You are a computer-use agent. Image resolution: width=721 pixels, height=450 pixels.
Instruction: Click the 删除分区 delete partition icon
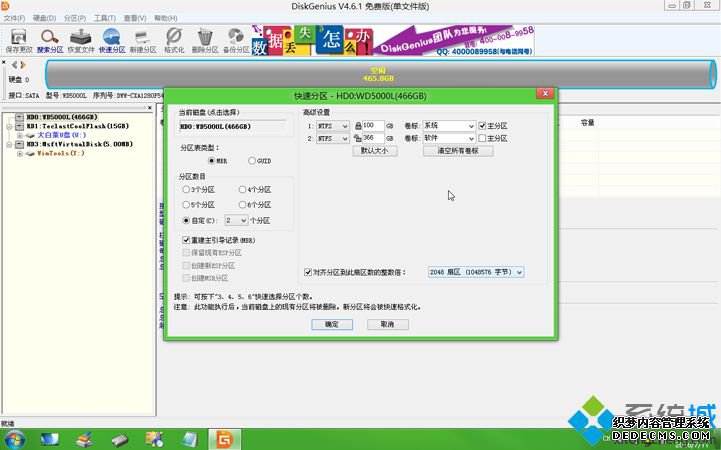[205, 40]
